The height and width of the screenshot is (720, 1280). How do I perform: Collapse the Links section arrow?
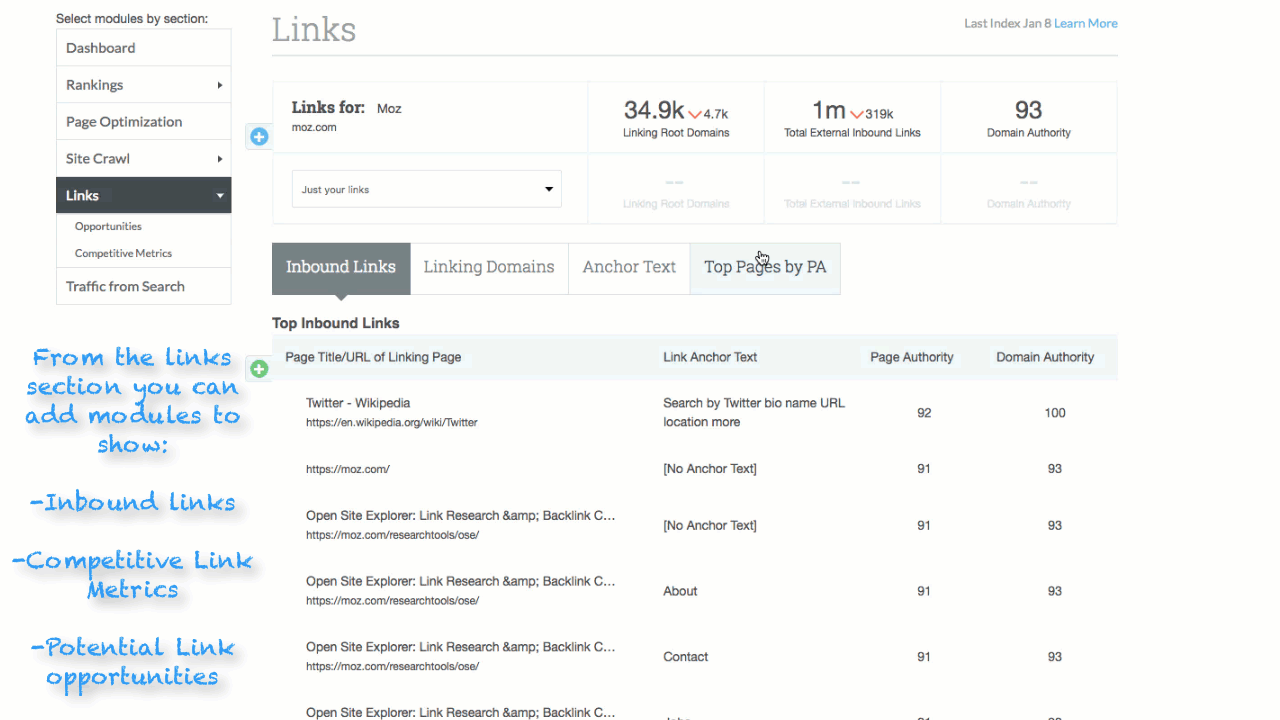click(x=220, y=196)
